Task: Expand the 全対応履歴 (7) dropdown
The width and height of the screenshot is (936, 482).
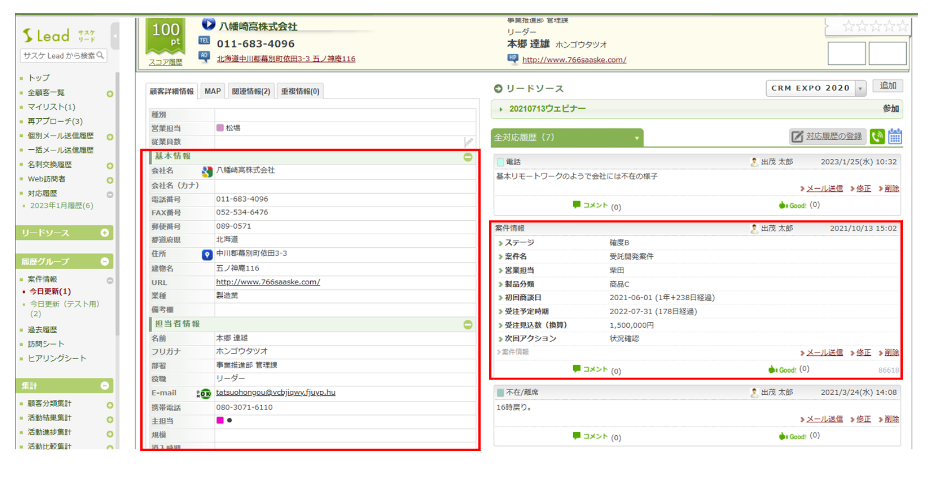Action: pyautogui.click(x=636, y=137)
